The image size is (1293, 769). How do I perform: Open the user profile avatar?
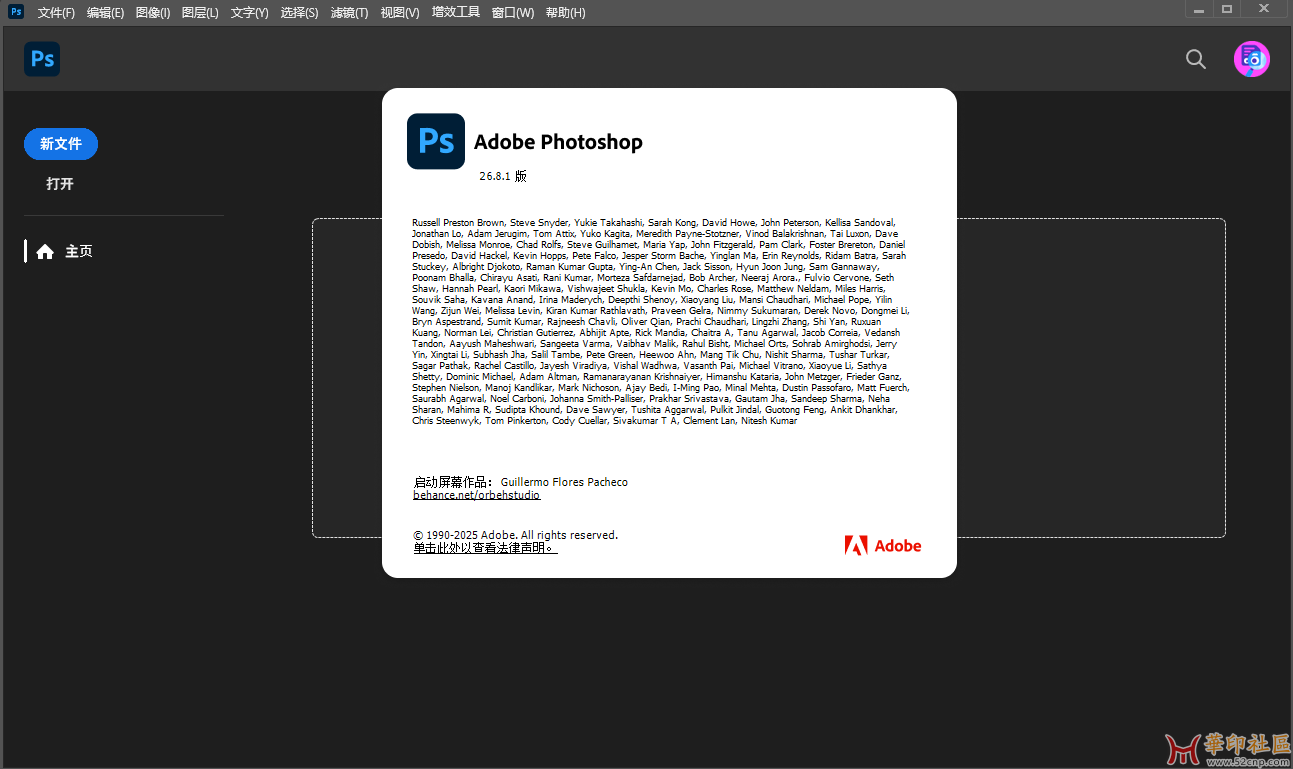1251,59
